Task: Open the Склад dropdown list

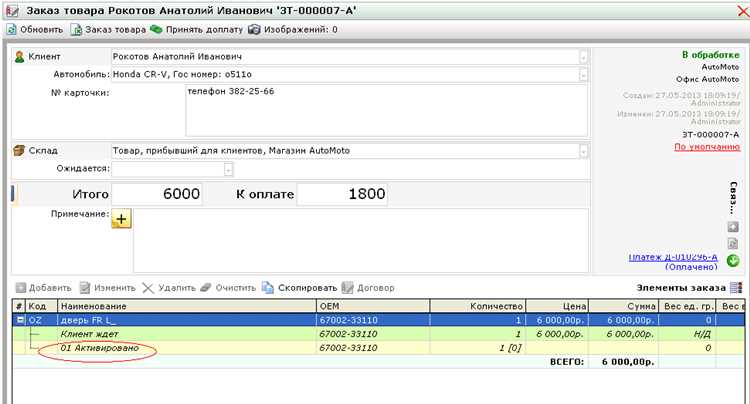Action: pos(583,152)
